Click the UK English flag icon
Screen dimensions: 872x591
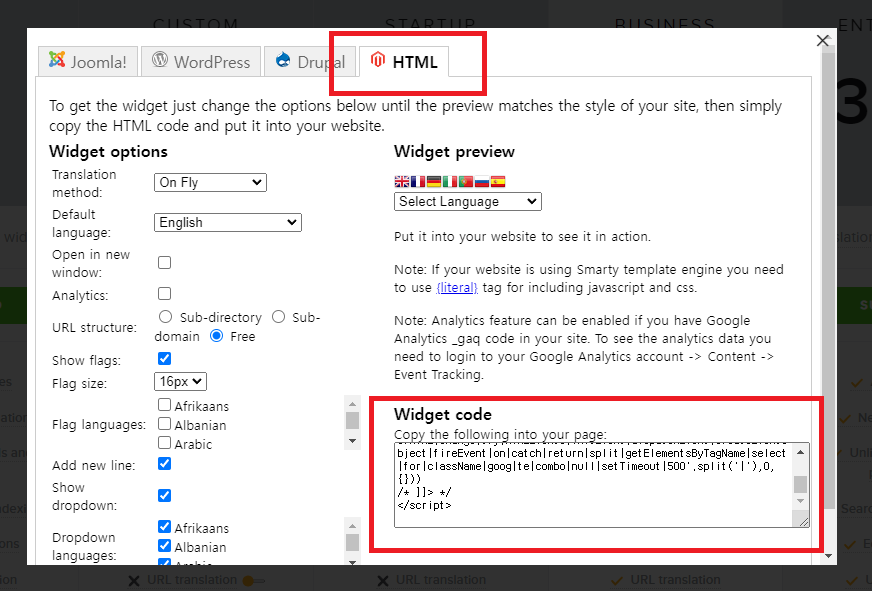402,181
